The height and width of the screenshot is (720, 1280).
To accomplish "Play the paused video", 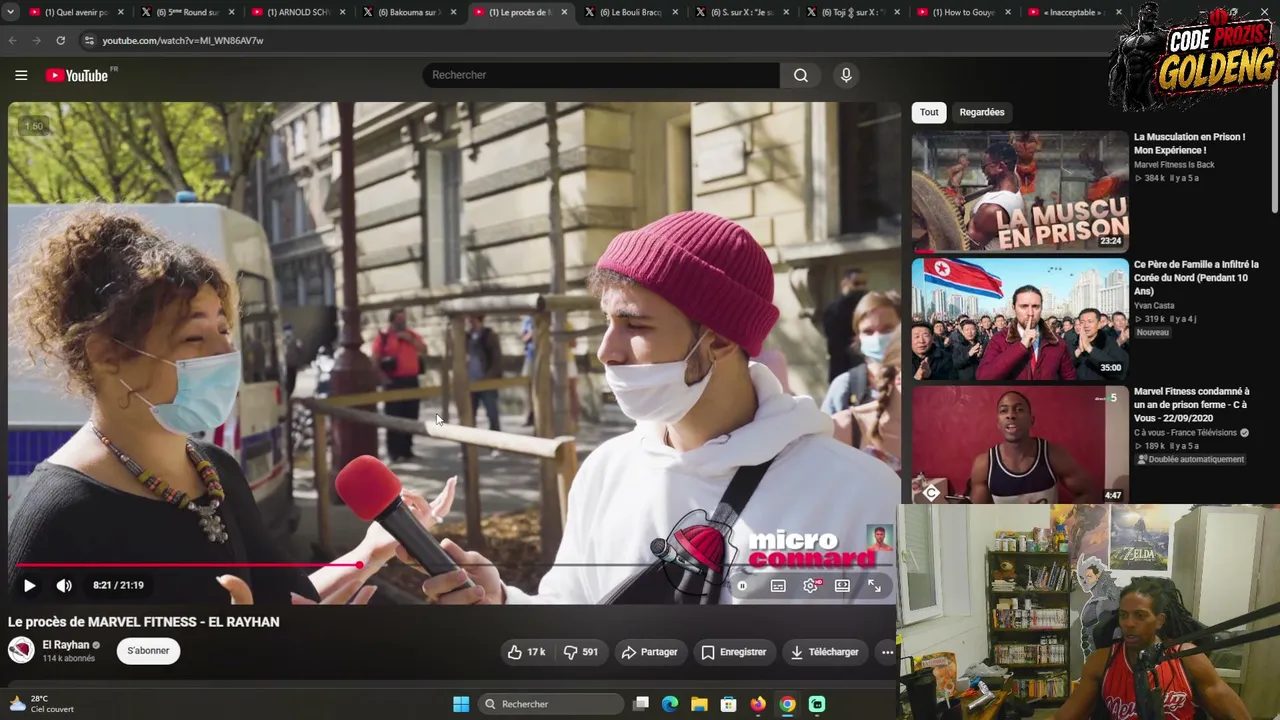I will click(29, 585).
